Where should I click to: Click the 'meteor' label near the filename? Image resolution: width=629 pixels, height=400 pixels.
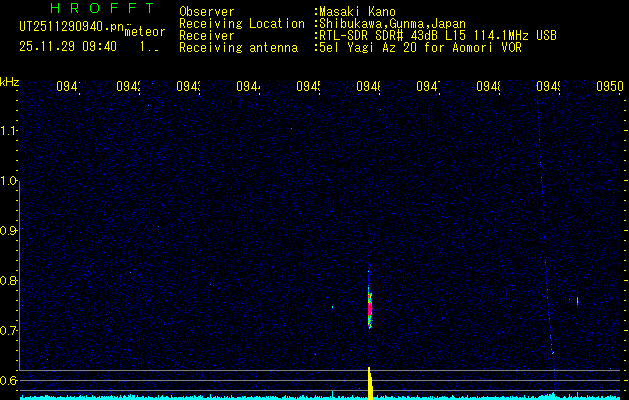coord(144,32)
